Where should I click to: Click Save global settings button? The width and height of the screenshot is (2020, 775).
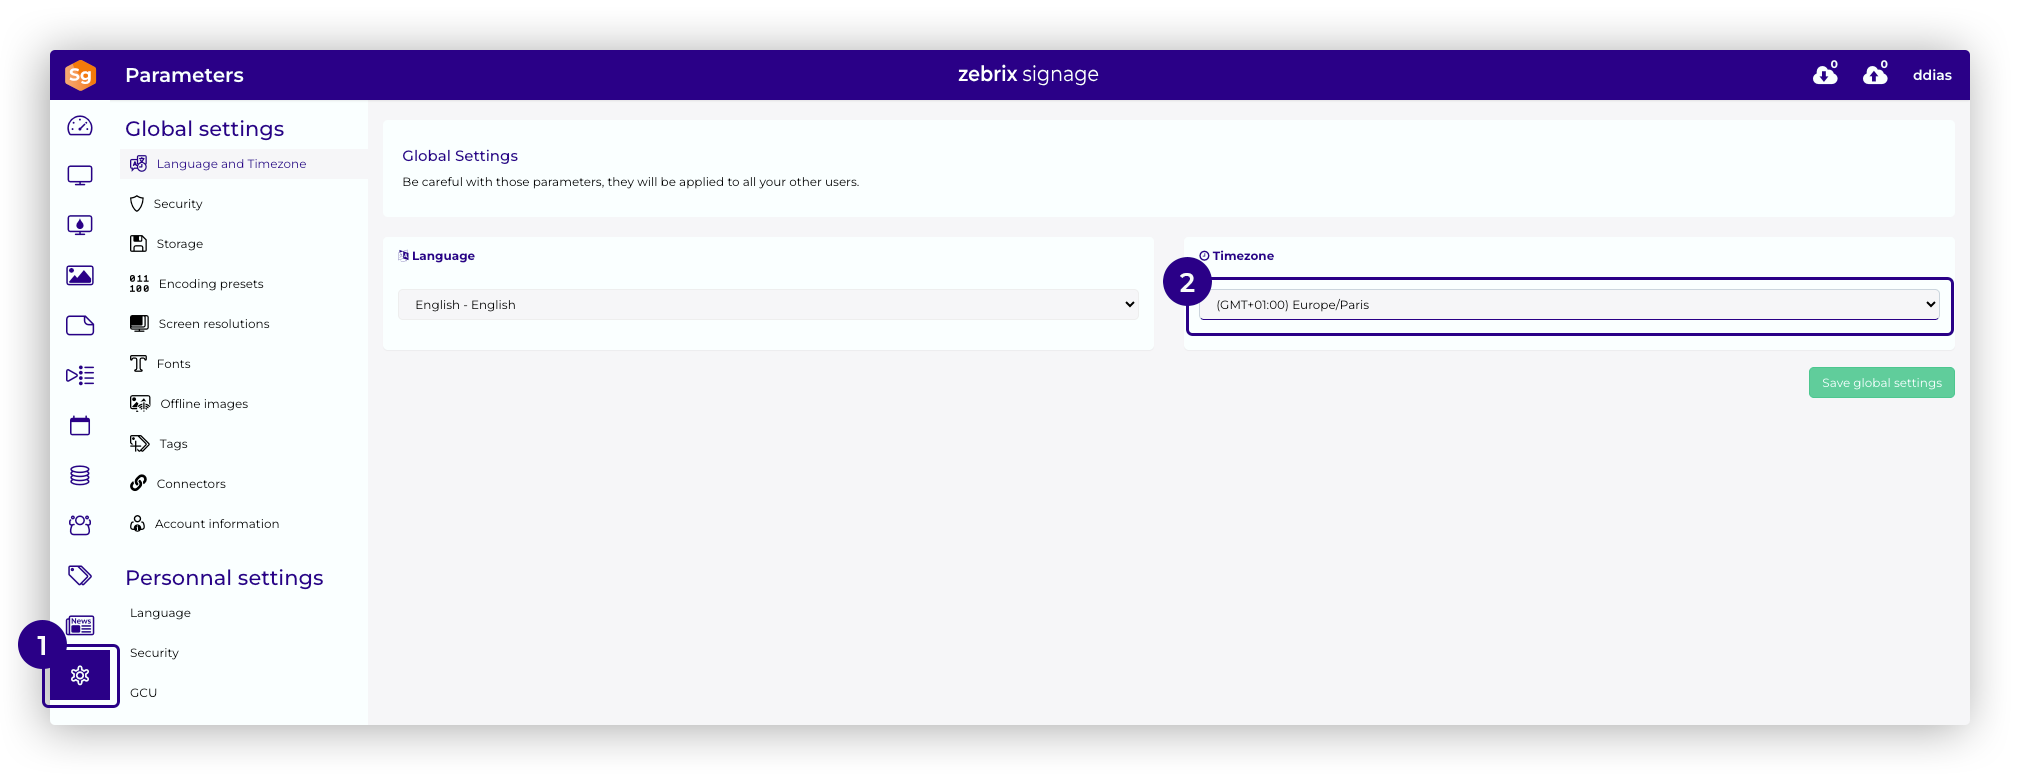tap(1881, 383)
